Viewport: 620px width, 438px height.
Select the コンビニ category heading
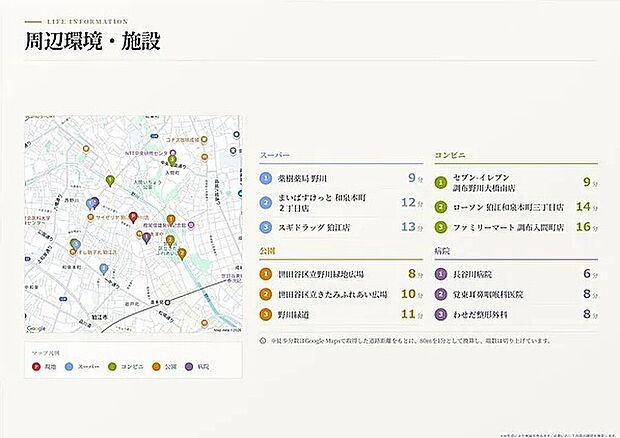pos(450,155)
